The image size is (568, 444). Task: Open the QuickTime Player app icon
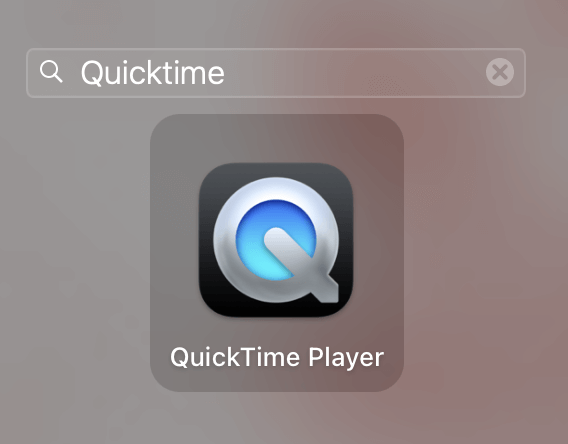(276, 240)
